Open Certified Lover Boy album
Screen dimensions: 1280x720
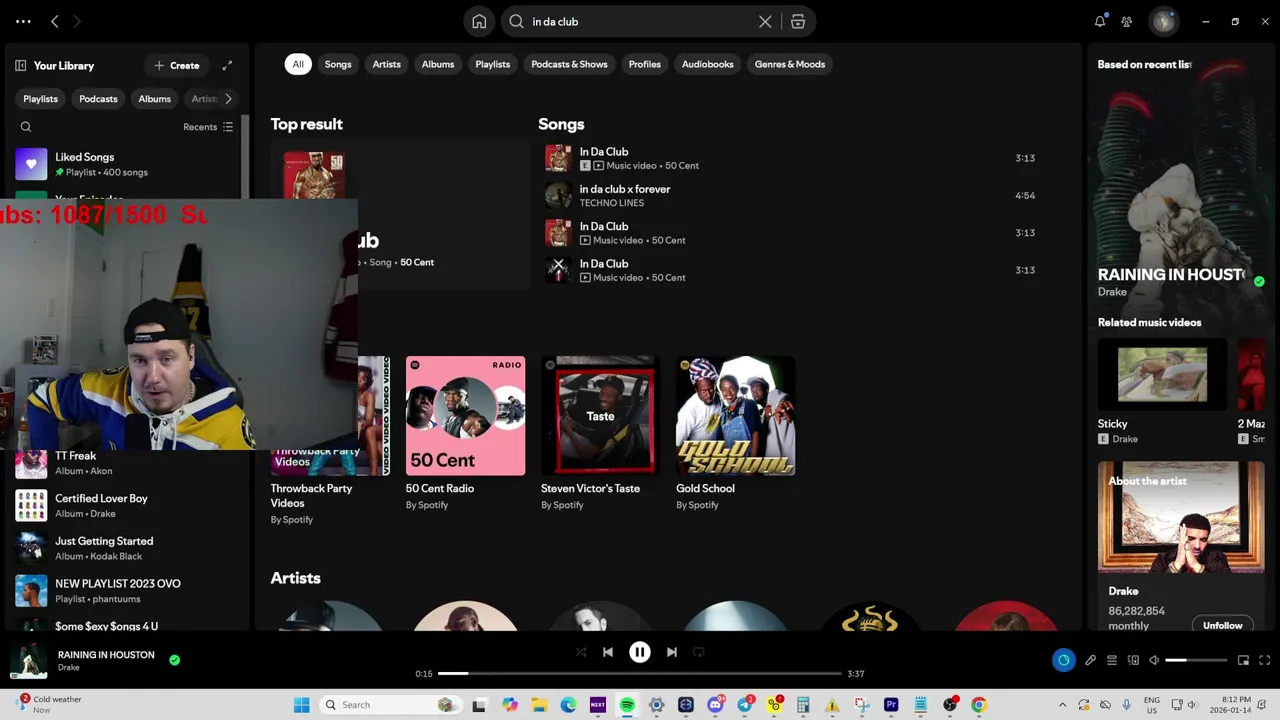click(x=125, y=505)
